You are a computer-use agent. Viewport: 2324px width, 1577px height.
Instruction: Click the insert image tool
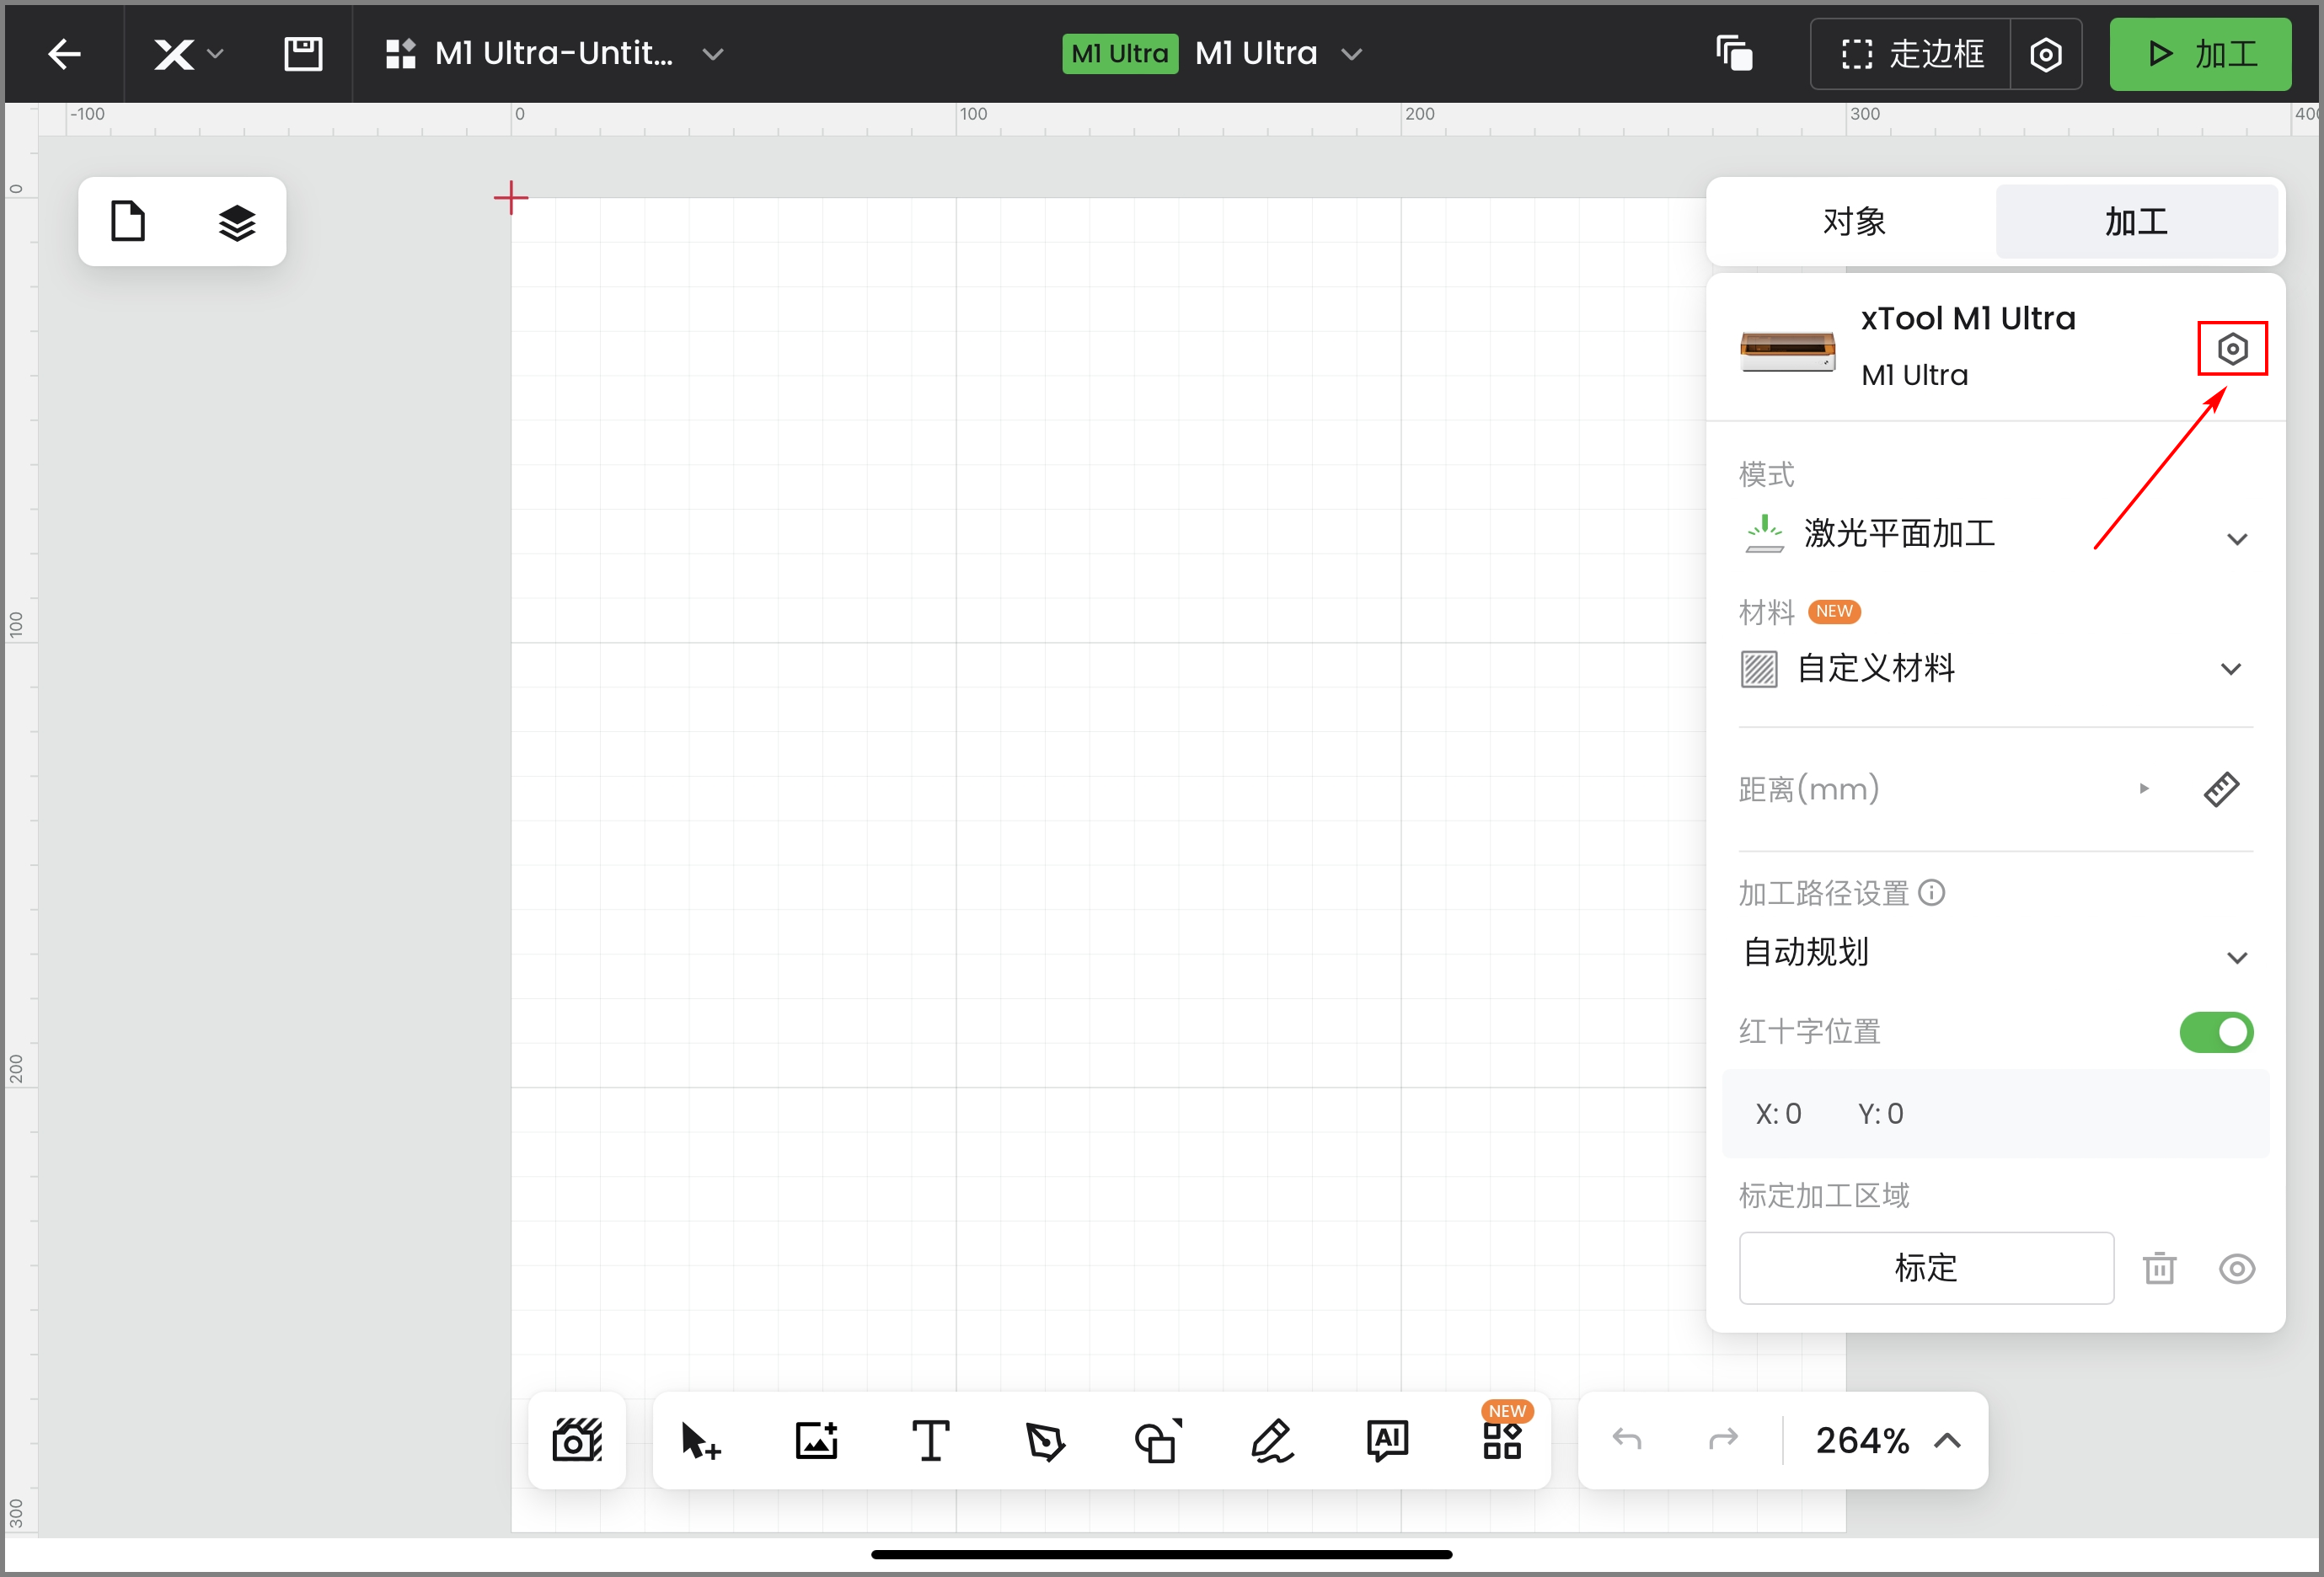(x=816, y=1441)
